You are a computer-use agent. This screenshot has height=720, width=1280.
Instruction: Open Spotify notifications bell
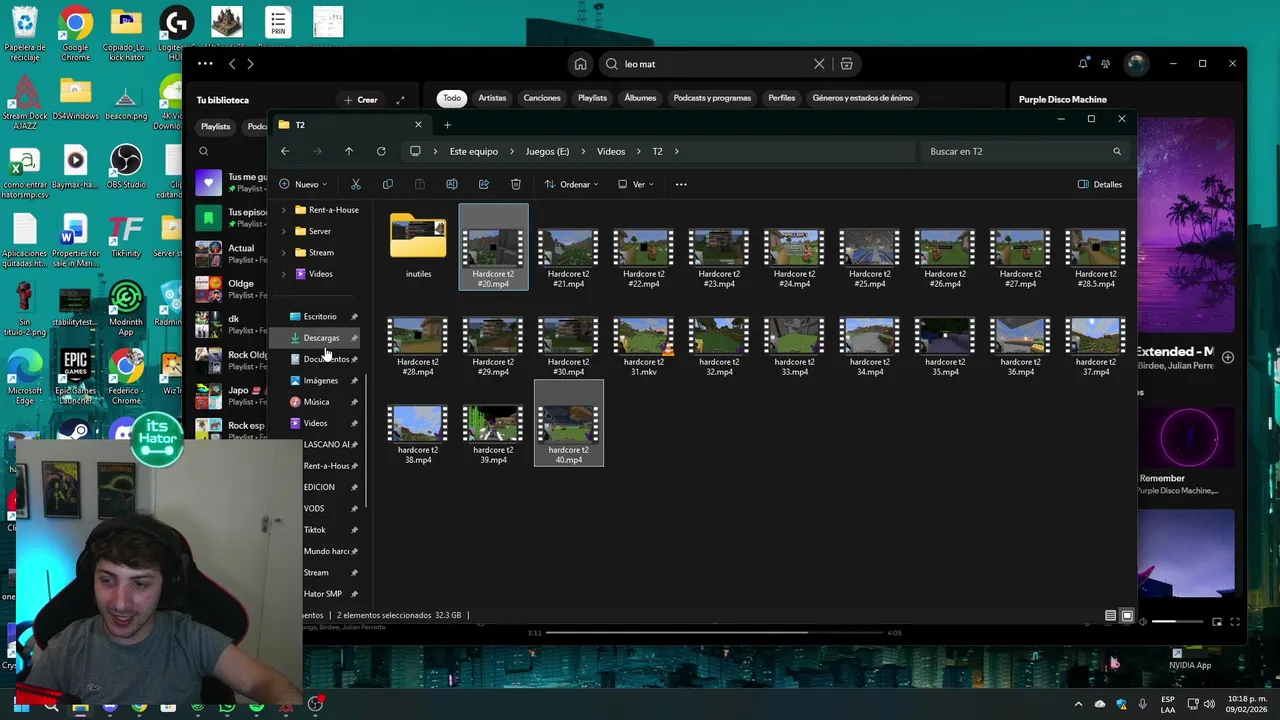click(x=1083, y=64)
